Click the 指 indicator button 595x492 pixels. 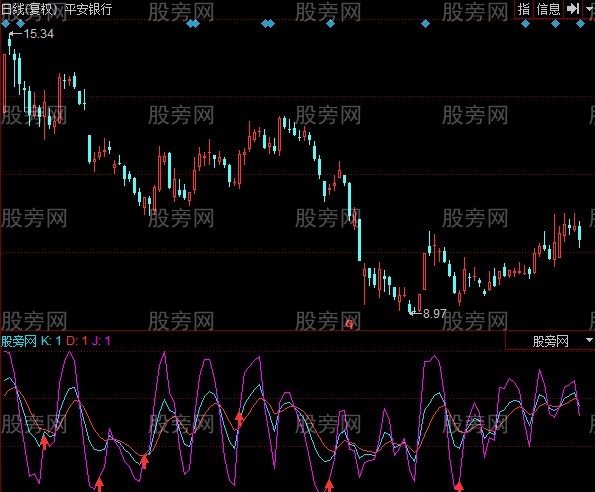click(x=524, y=9)
